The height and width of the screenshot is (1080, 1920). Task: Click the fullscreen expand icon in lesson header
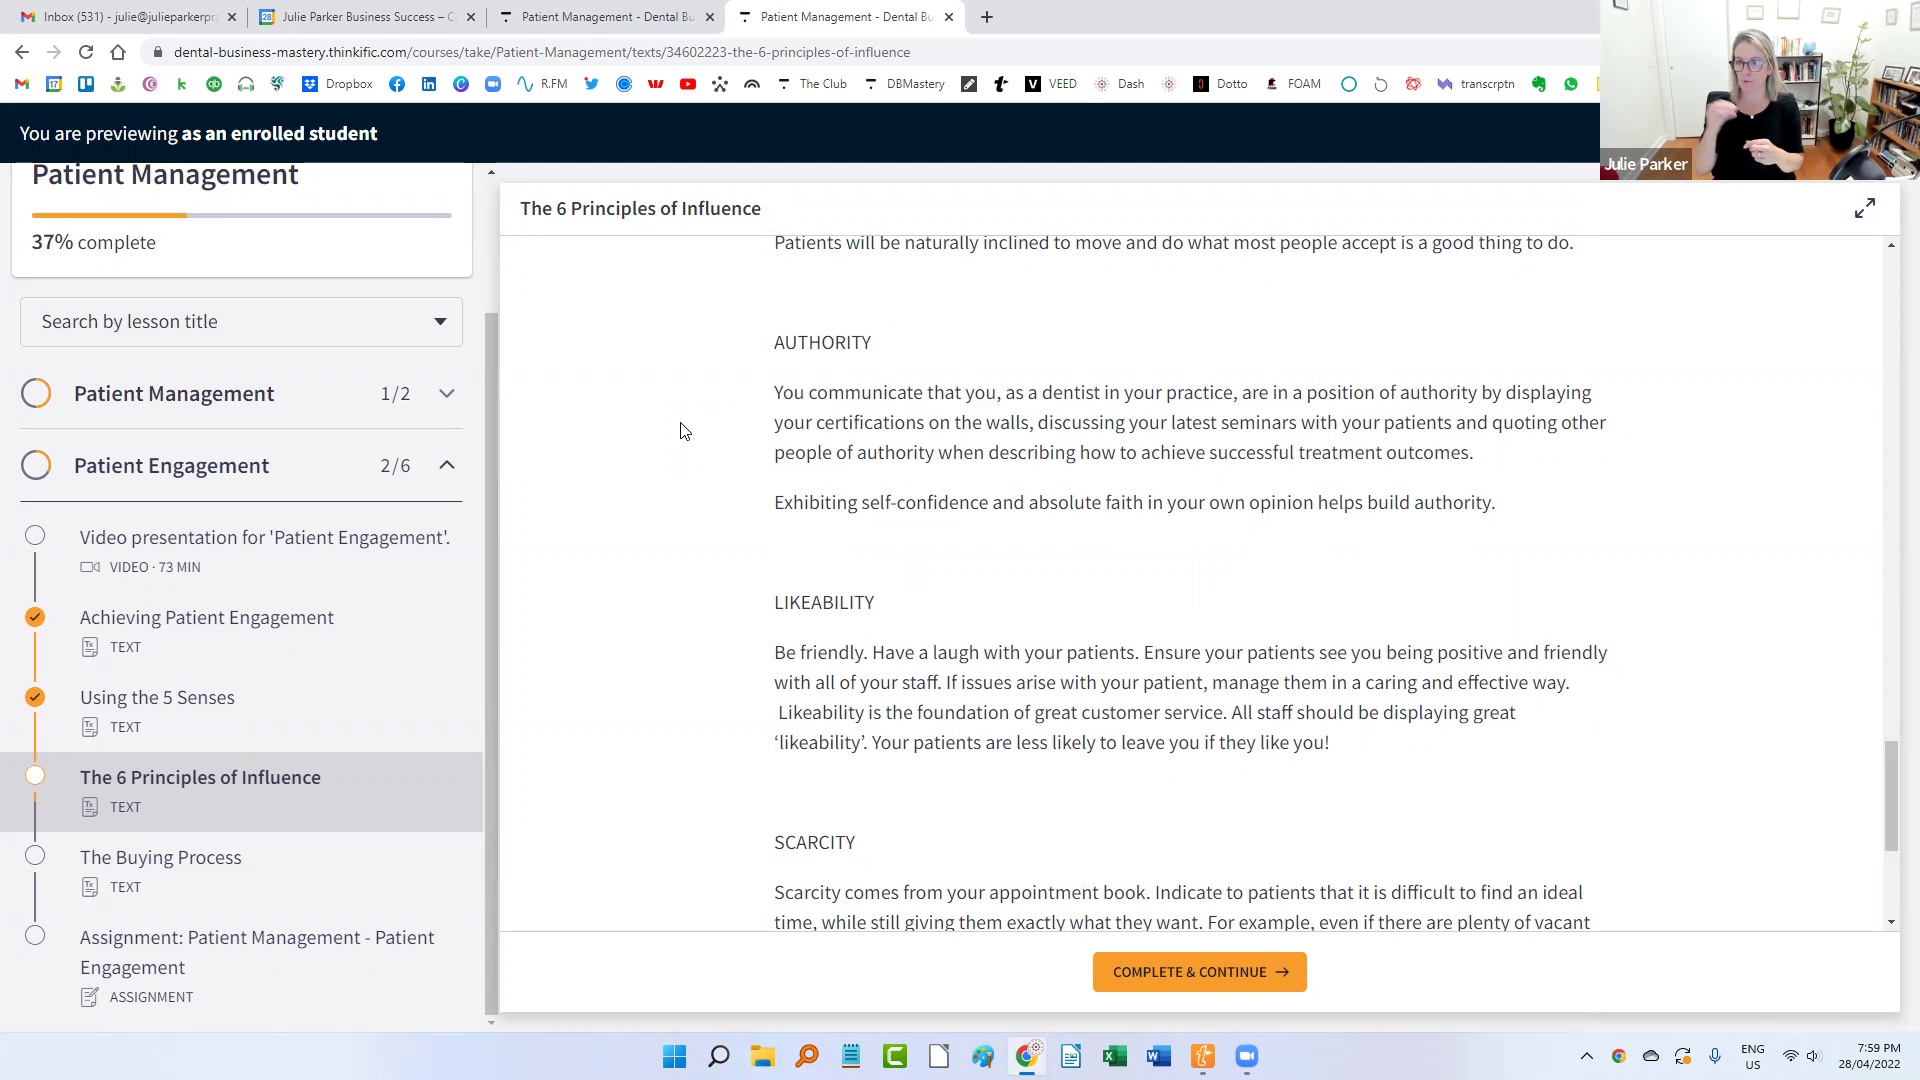(x=1864, y=208)
